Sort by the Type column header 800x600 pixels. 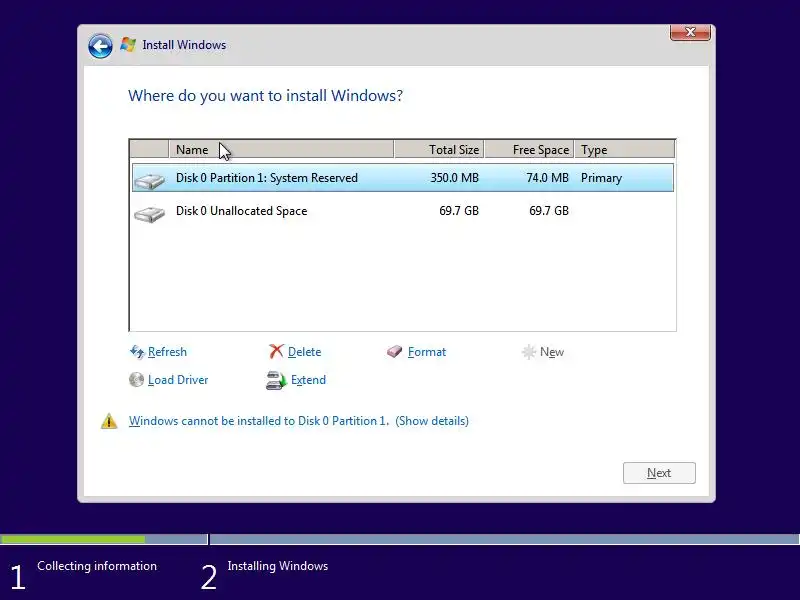pyautogui.click(x=624, y=149)
